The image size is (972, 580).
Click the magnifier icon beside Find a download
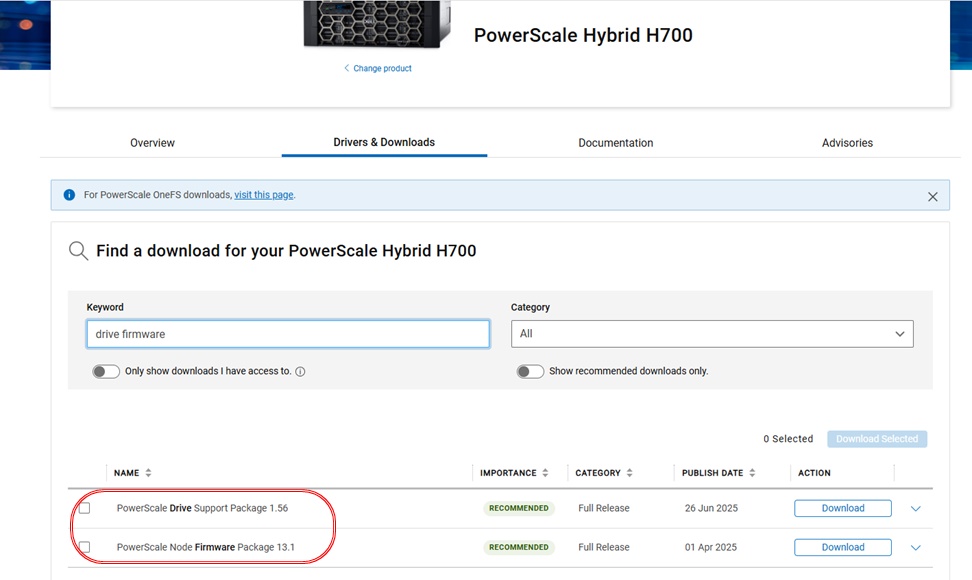pyautogui.click(x=78, y=251)
